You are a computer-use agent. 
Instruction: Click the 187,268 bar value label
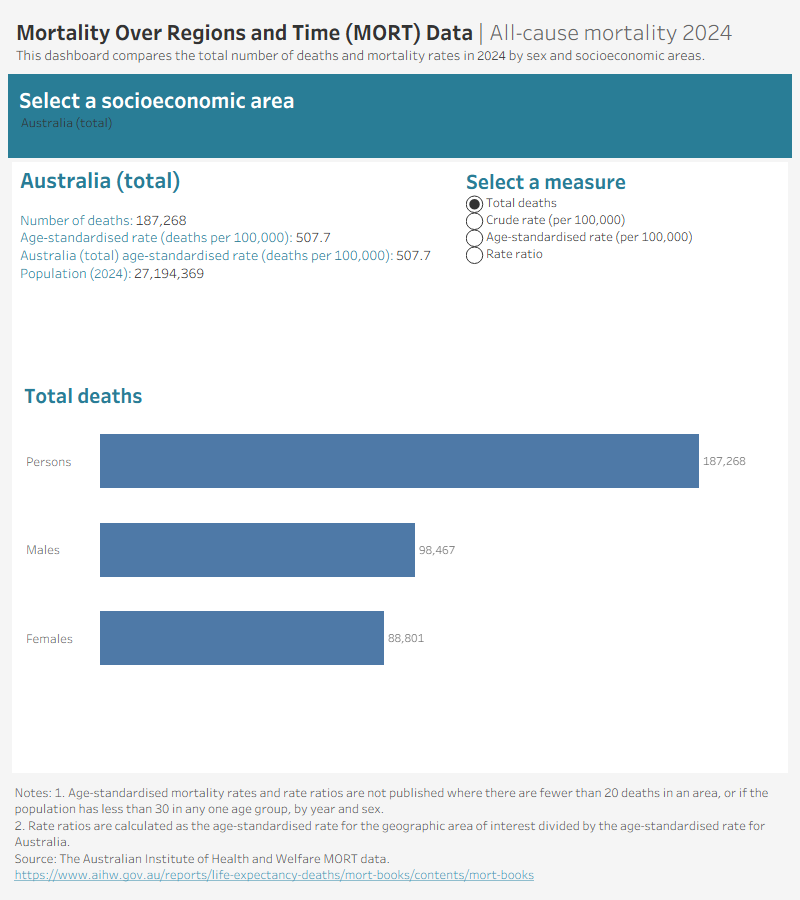724,461
